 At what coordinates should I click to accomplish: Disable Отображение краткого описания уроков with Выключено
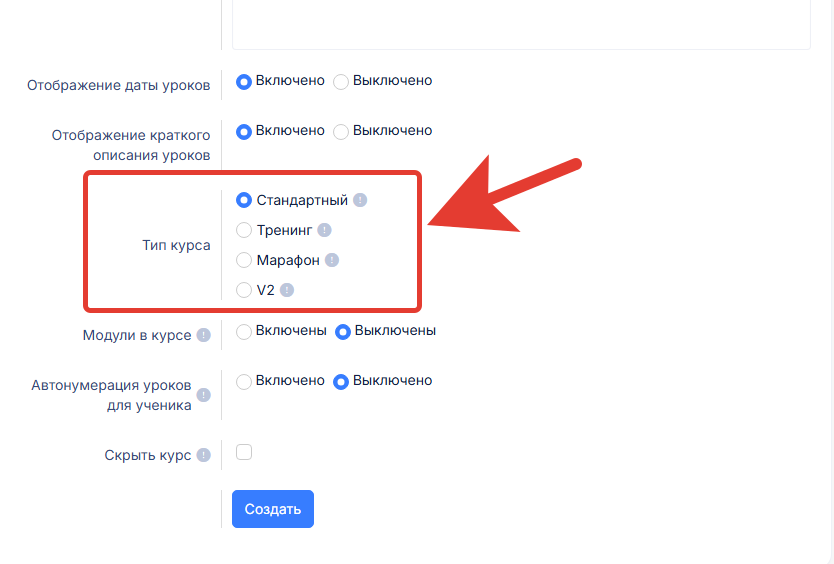pos(341,131)
